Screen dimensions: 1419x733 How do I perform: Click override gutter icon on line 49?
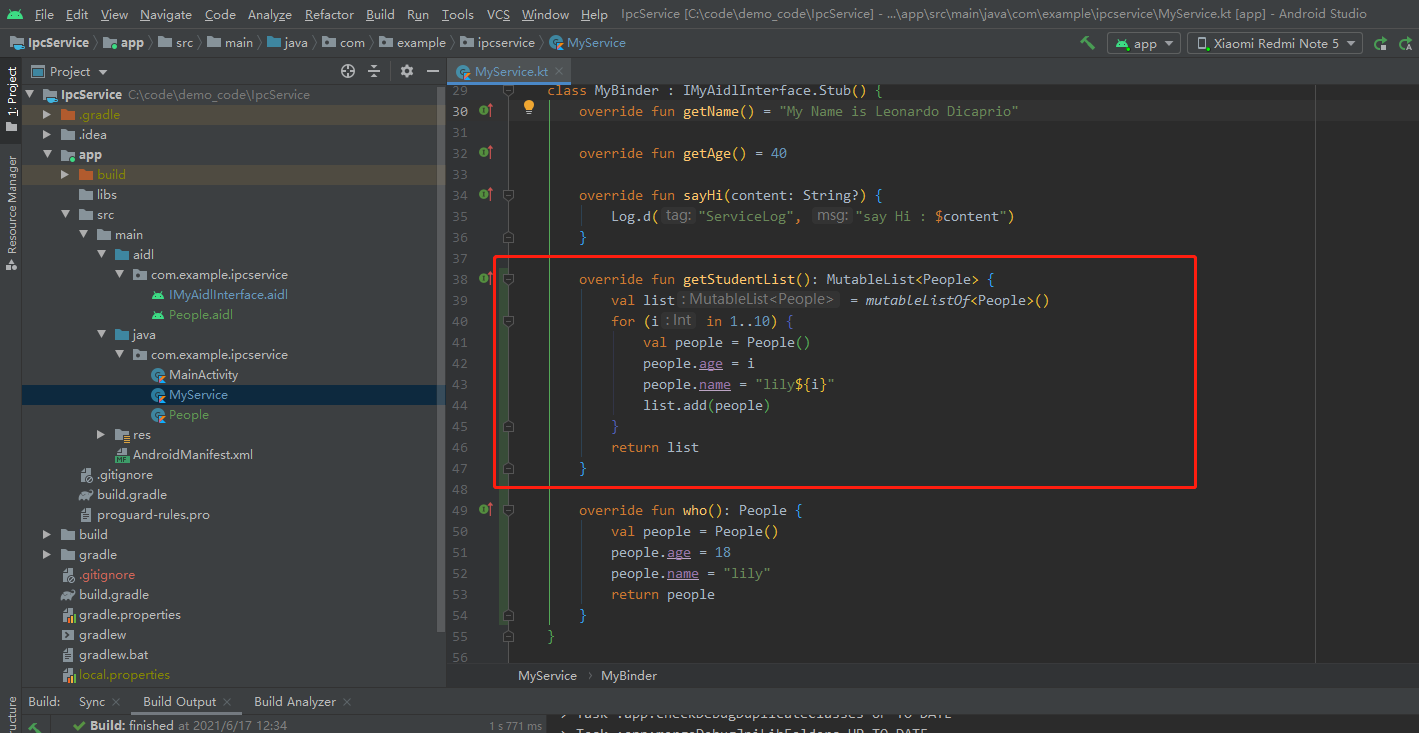coord(486,510)
